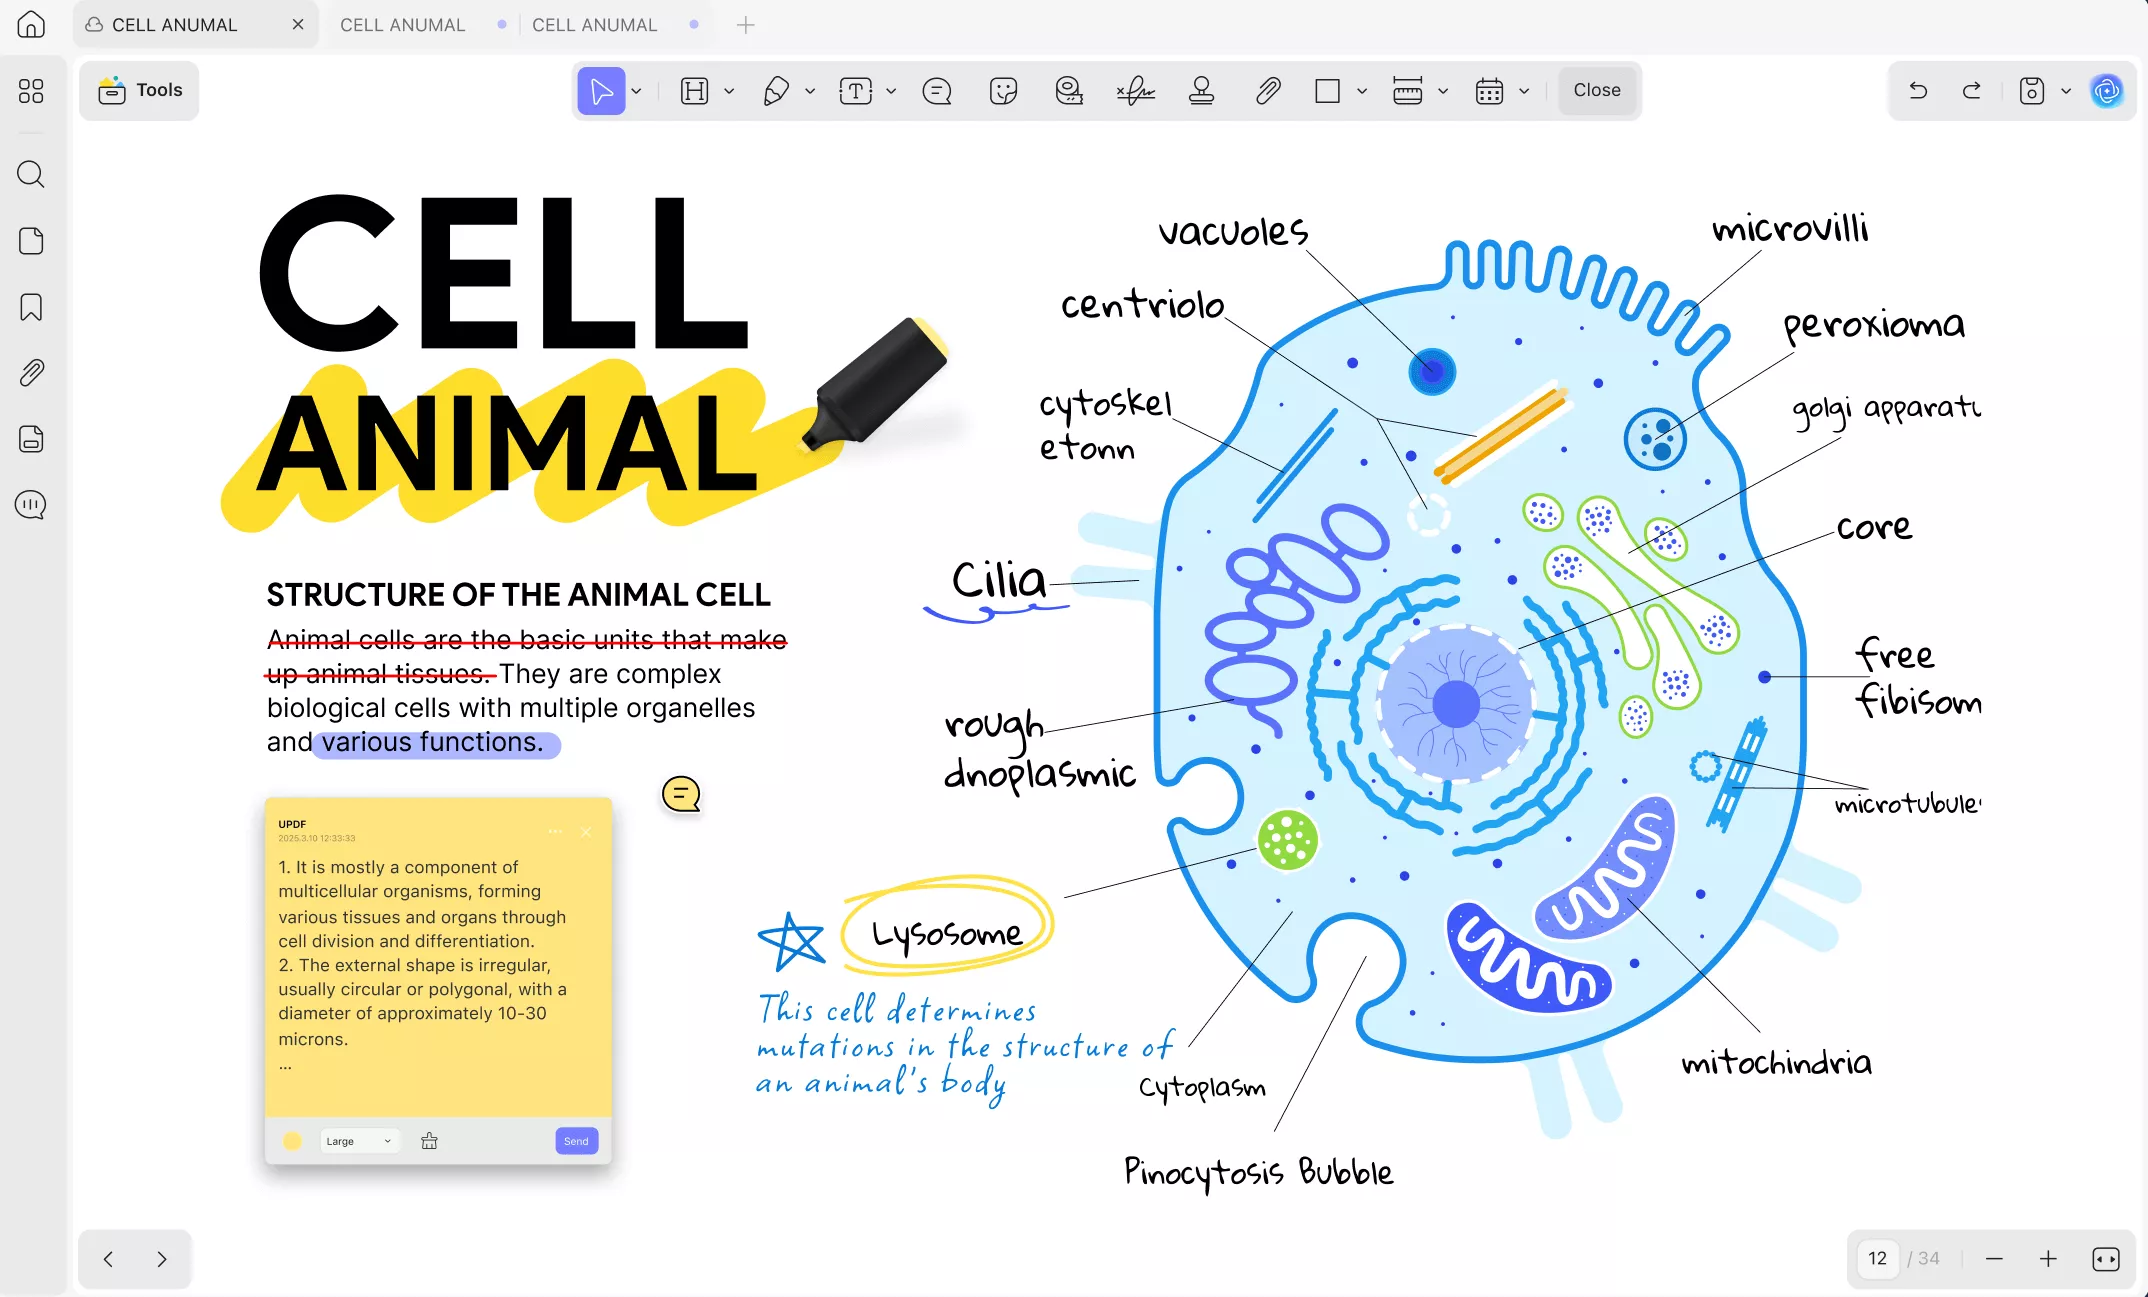The height and width of the screenshot is (1297, 2148).
Task: Open the Large size dropdown in note
Action: point(358,1141)
